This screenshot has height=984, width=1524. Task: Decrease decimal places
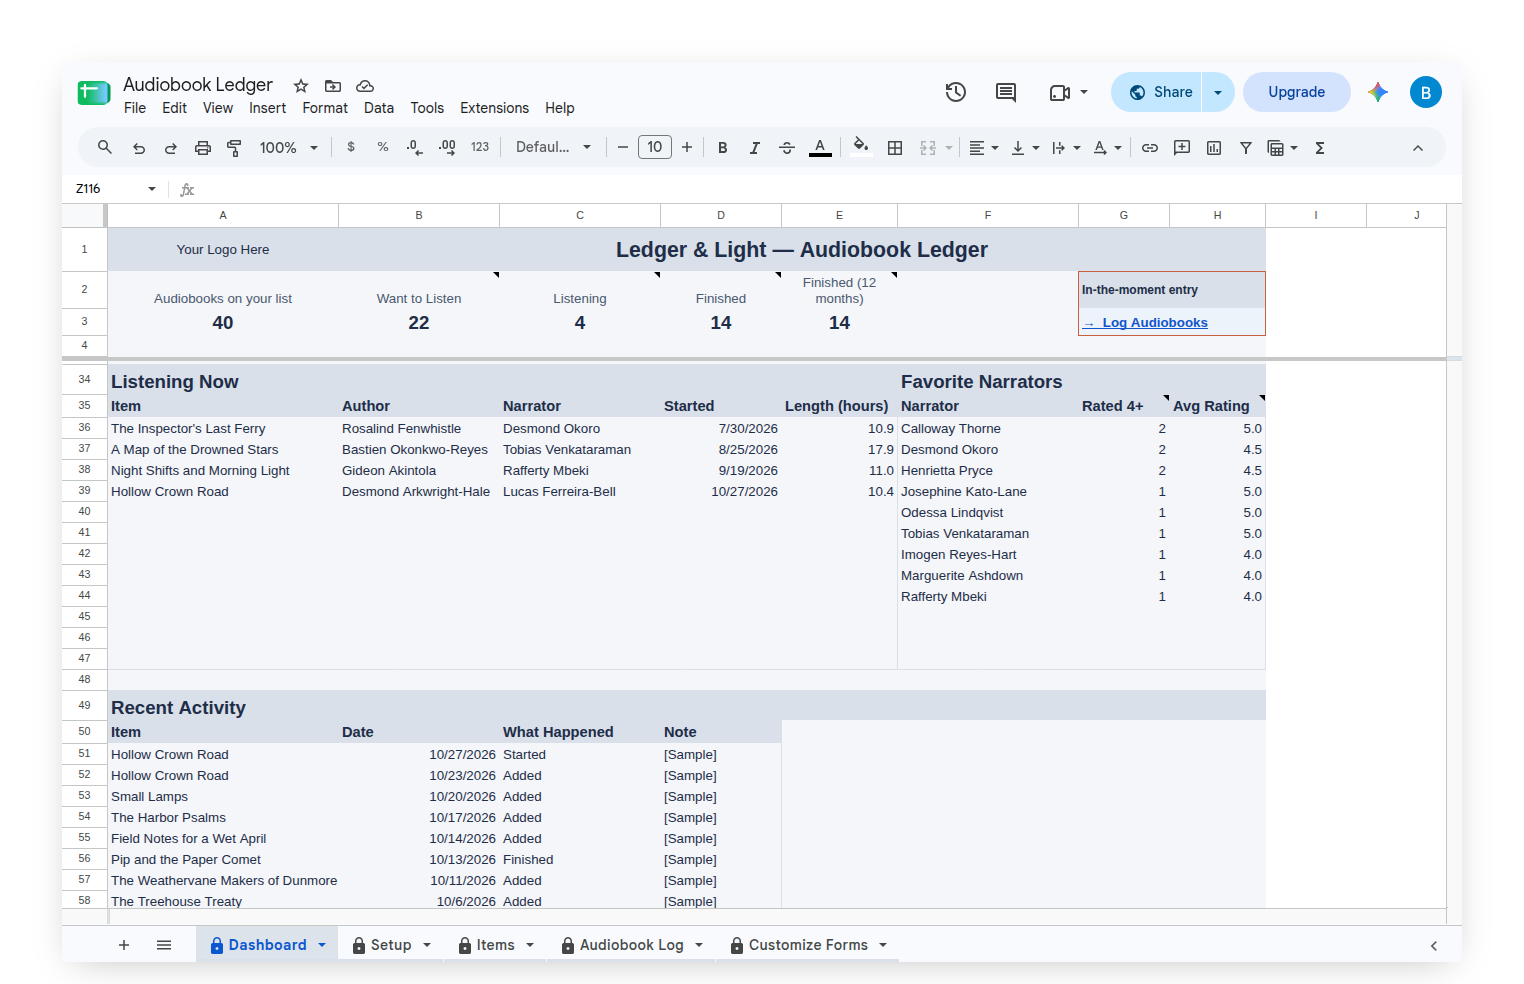coord(415,147)
